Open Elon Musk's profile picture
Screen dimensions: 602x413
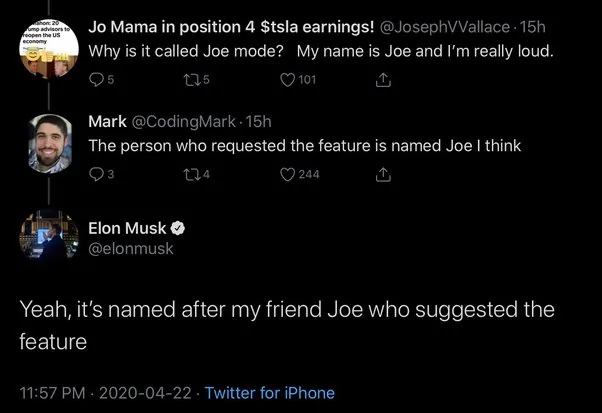click(49, 236)
